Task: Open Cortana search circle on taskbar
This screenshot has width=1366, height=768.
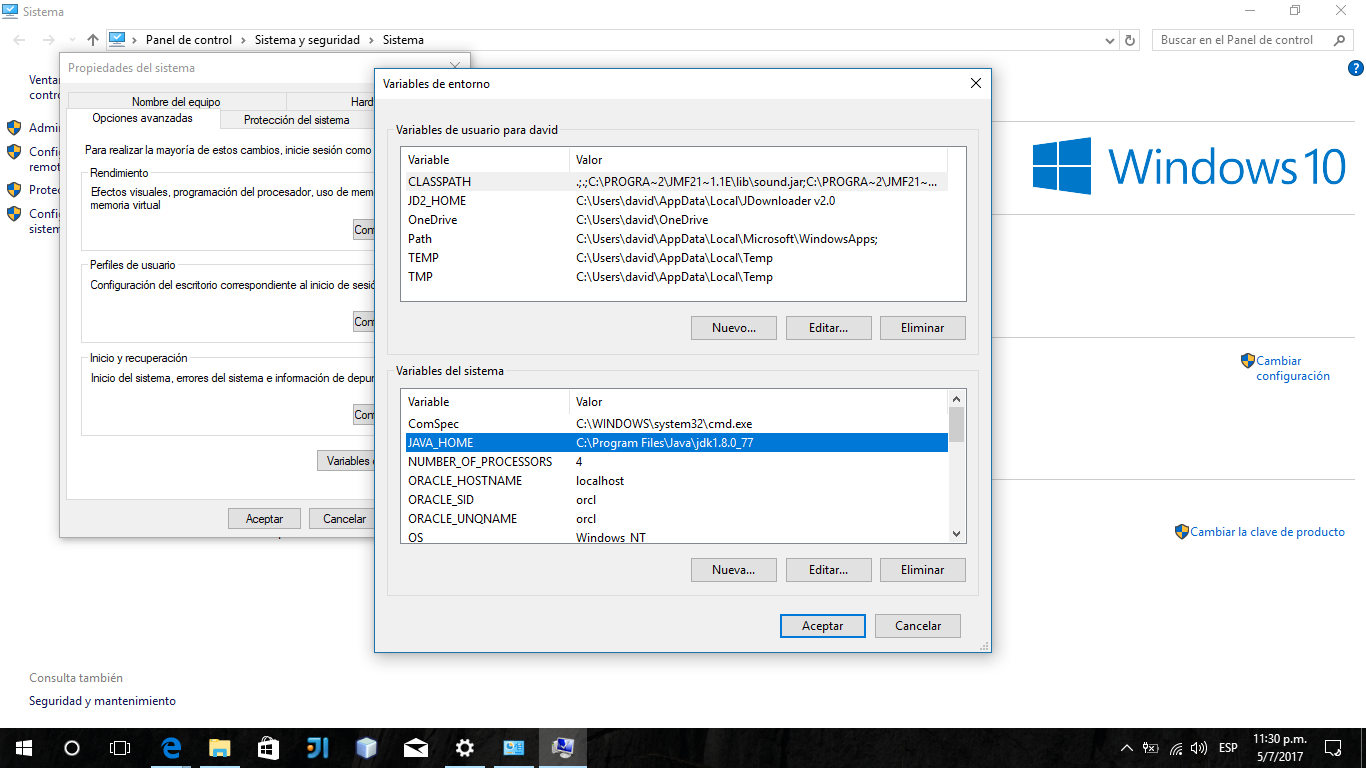Action: (71, 747)
